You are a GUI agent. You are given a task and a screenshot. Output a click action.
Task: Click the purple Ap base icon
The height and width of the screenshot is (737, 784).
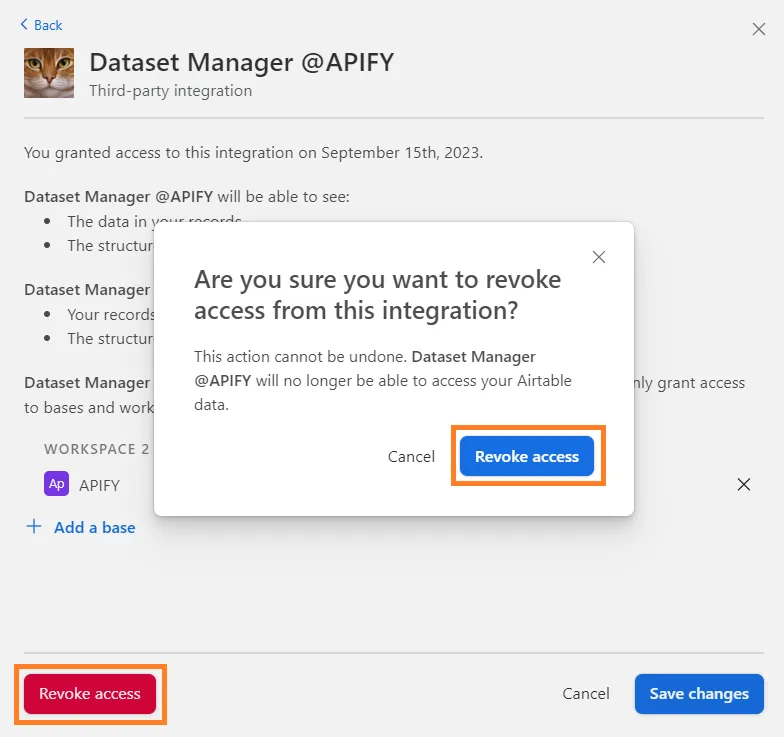point(56,484)
